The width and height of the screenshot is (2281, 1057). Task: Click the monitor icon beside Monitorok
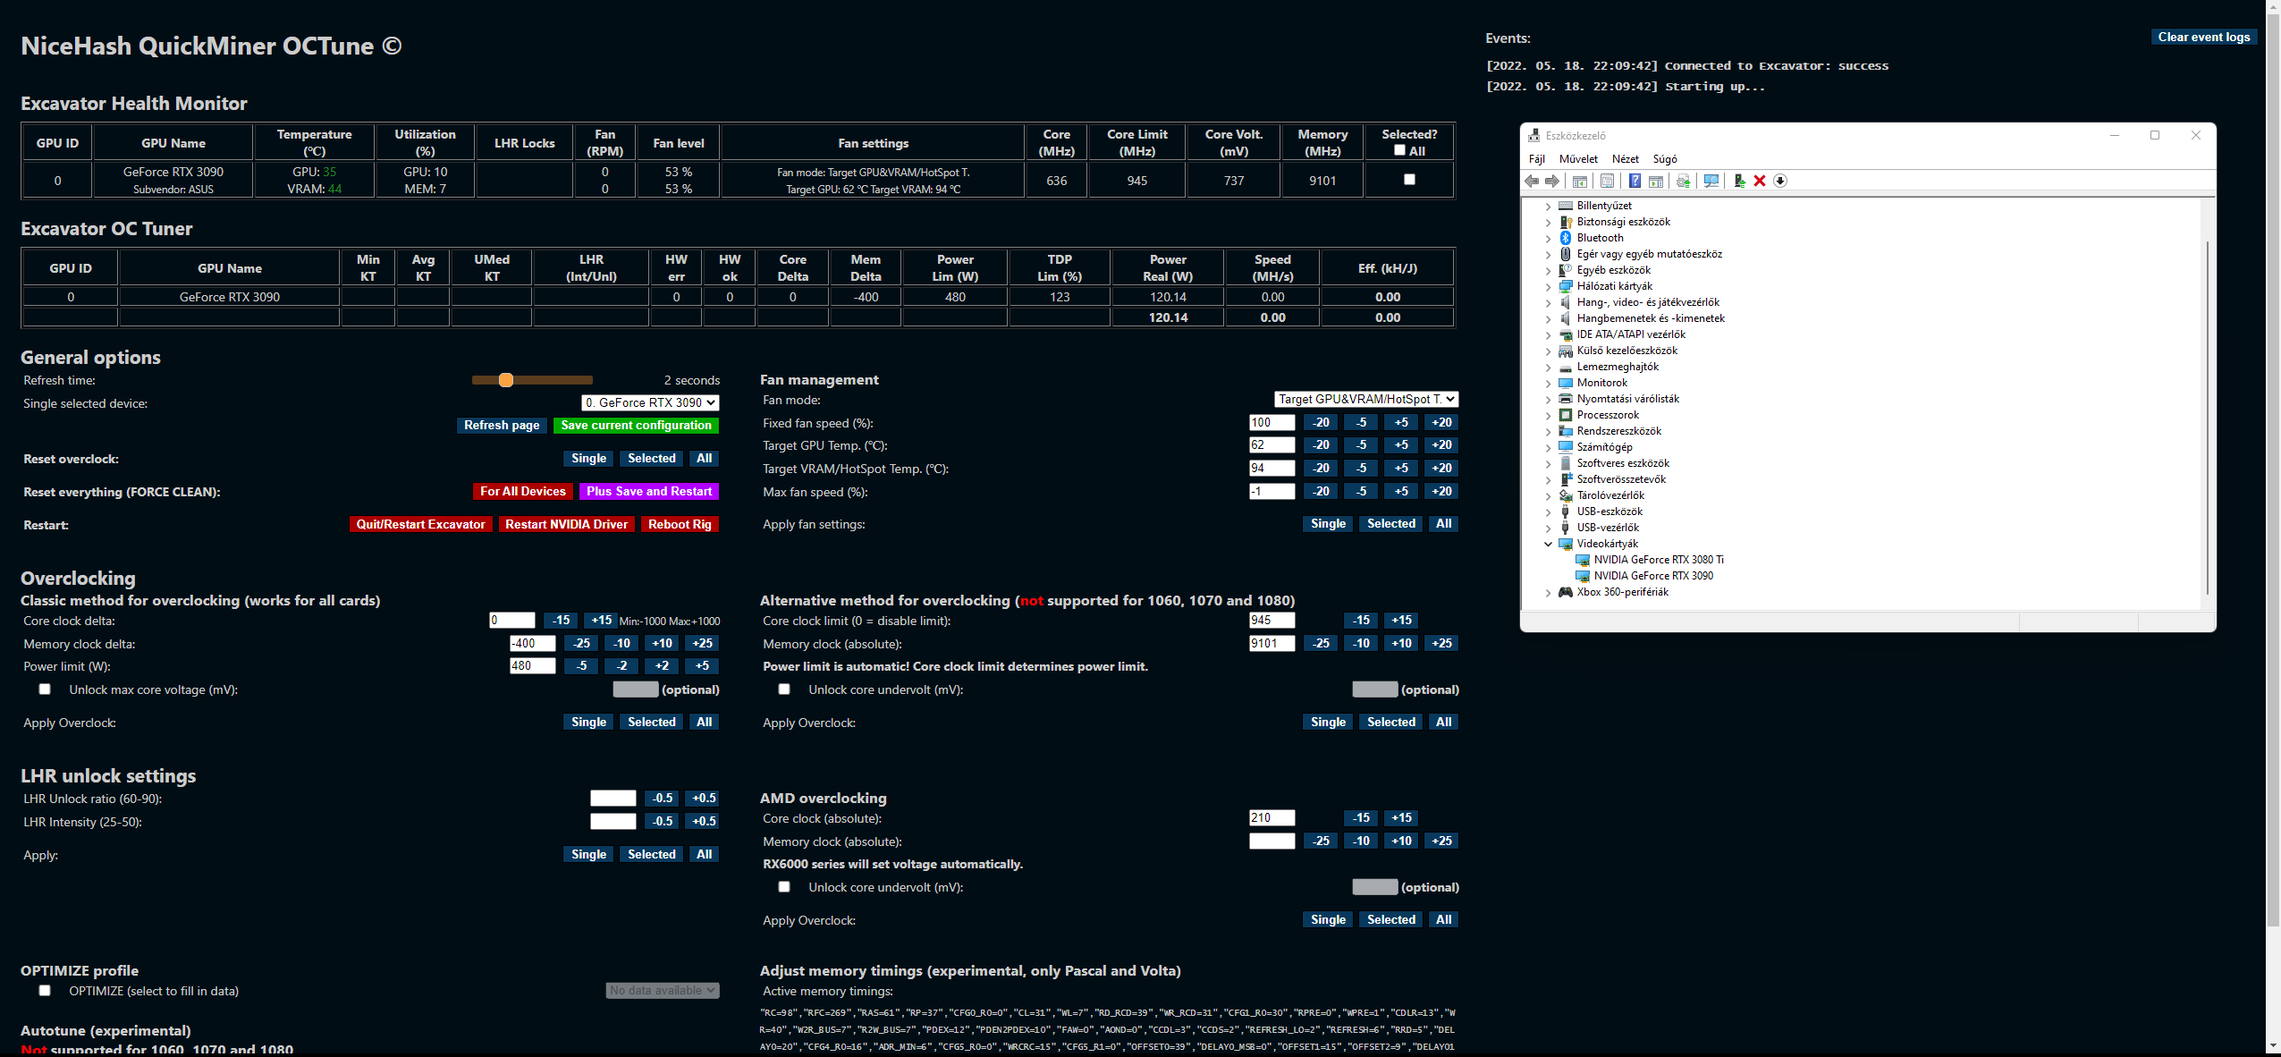1566,383
